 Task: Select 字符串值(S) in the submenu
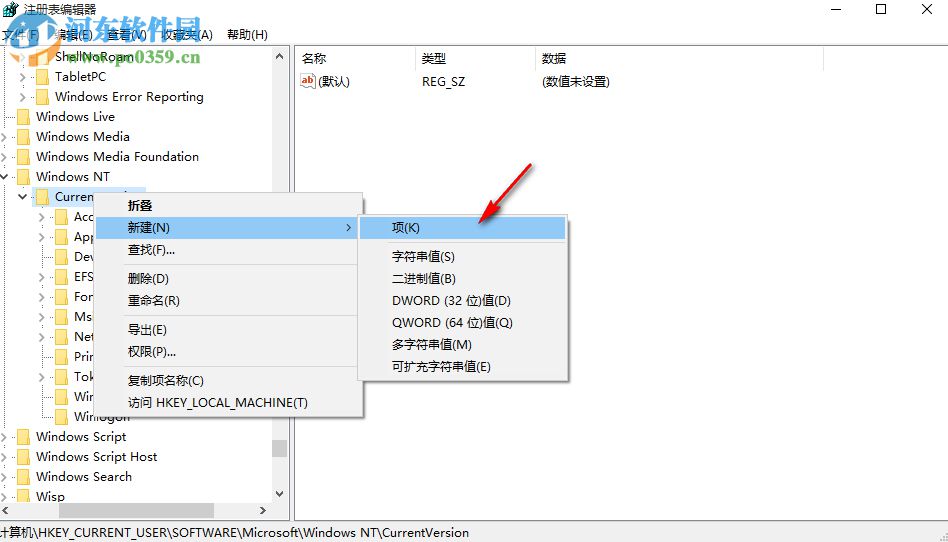pyautogui.click(x=463, y=257)
